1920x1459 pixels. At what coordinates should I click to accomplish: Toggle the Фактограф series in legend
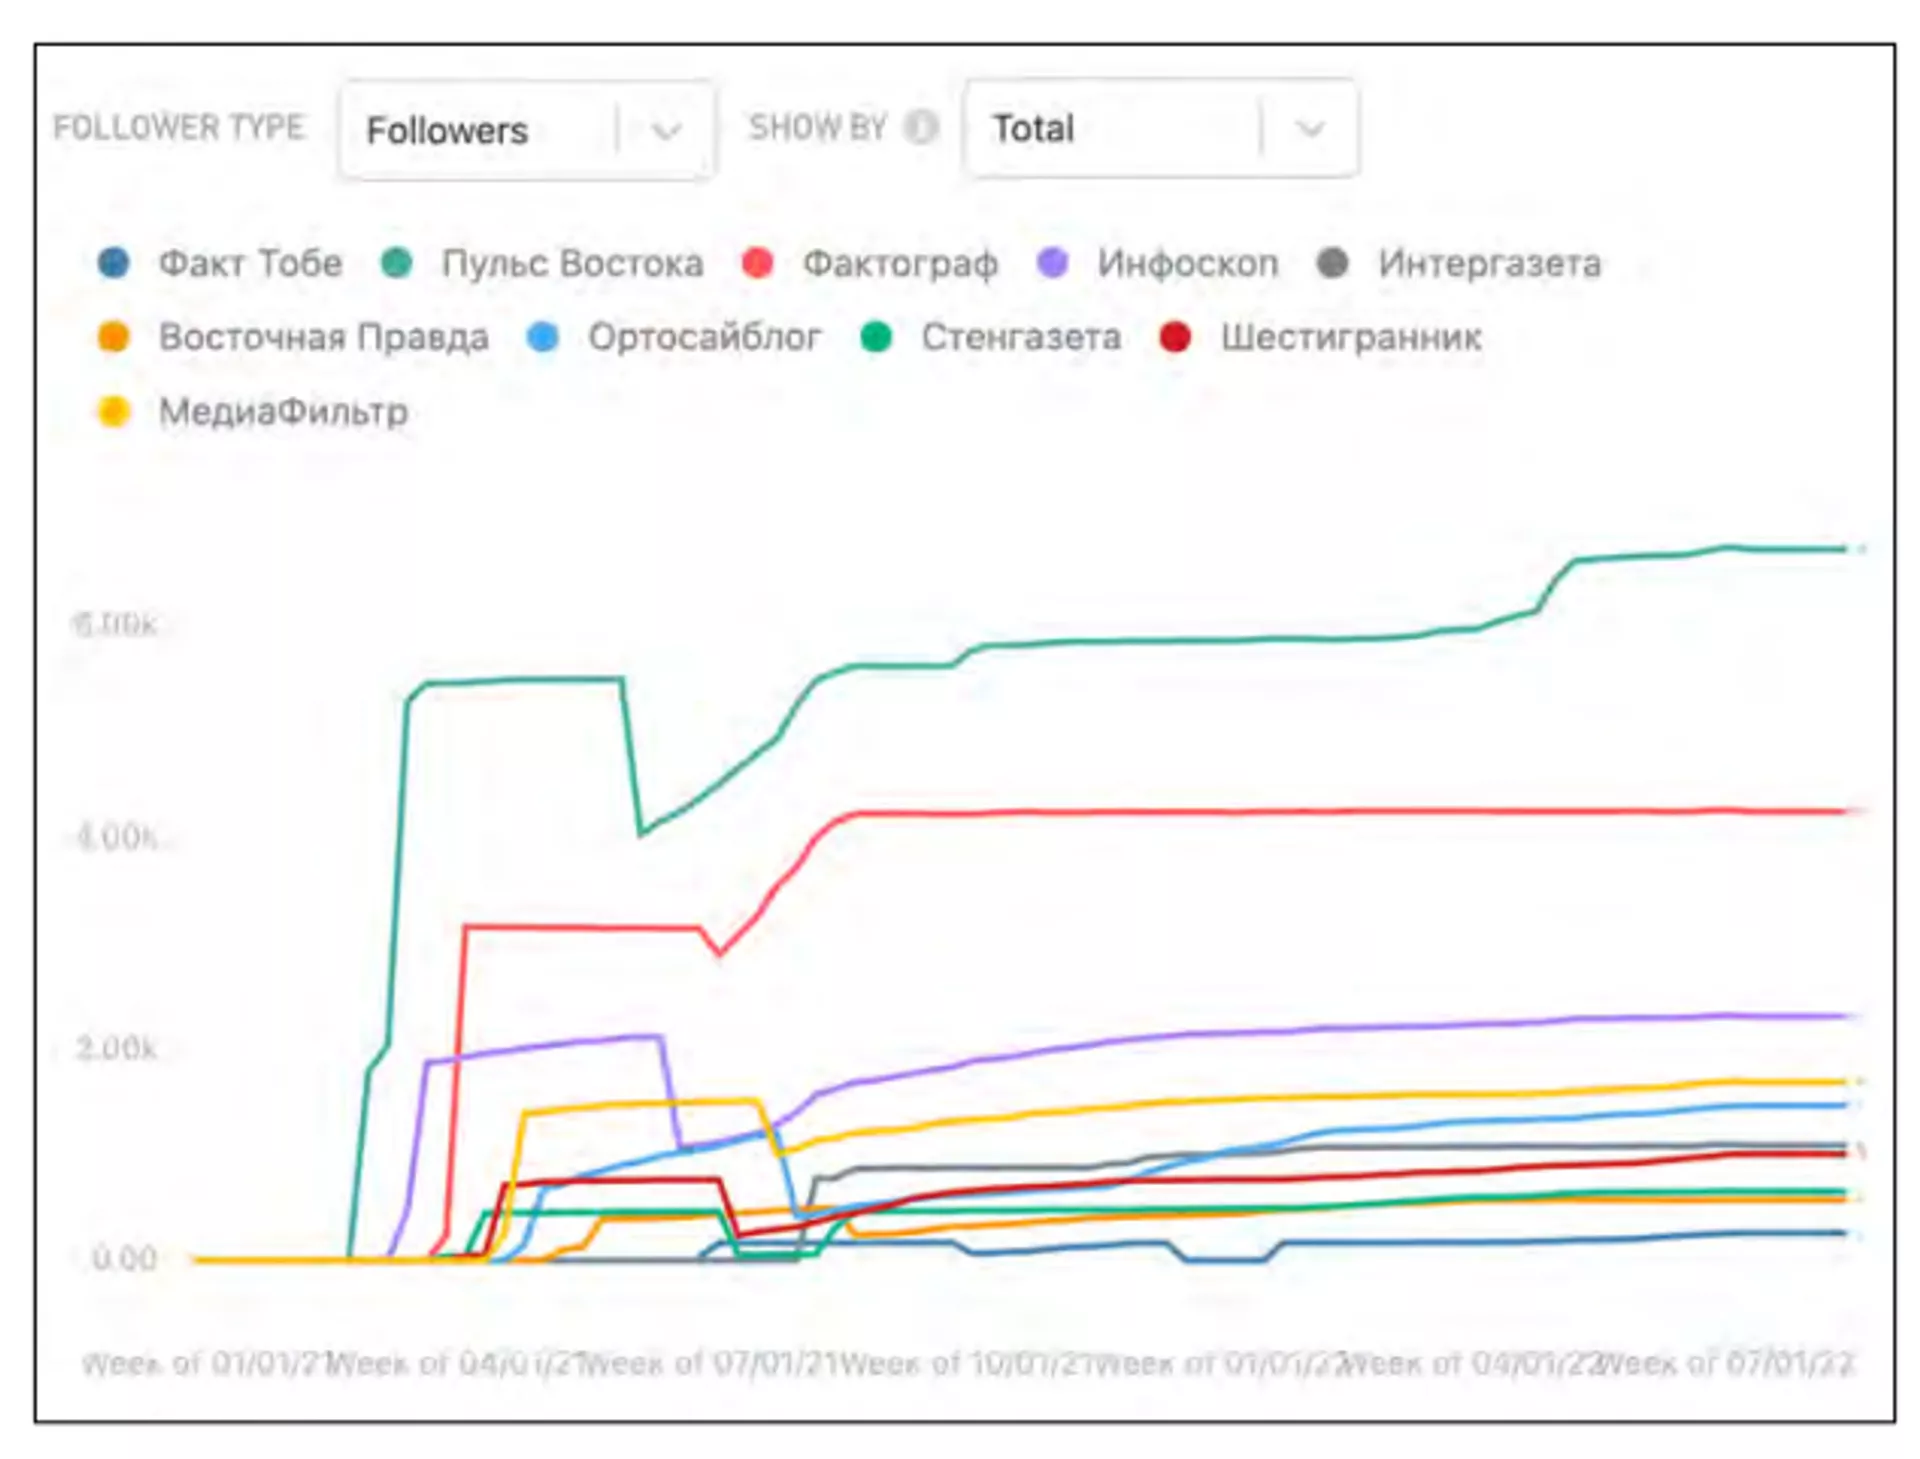click(x=899, y=264)
